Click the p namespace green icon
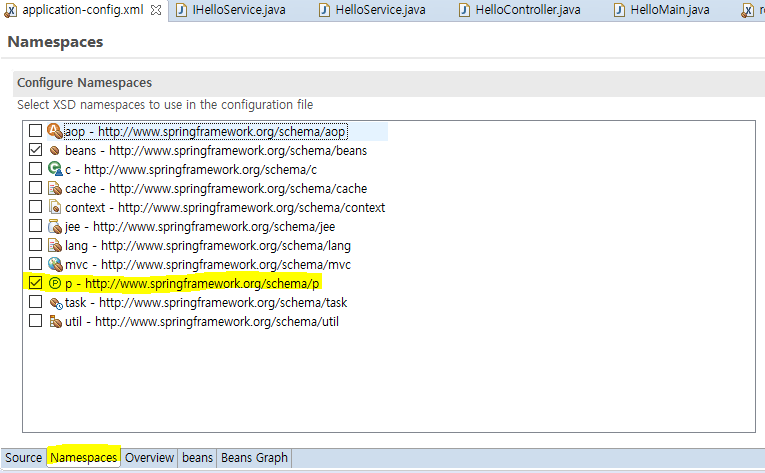The width and height of the screenshot is (765, 473). point(55,283)
